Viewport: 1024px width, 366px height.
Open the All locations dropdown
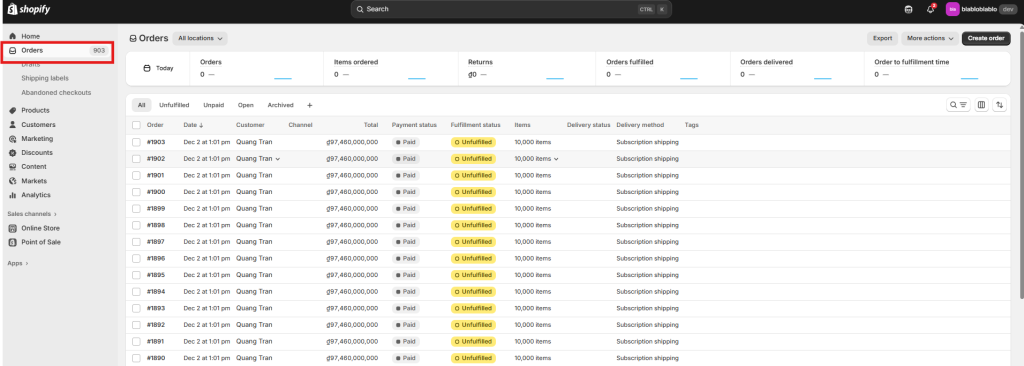(x=200, y=39)
